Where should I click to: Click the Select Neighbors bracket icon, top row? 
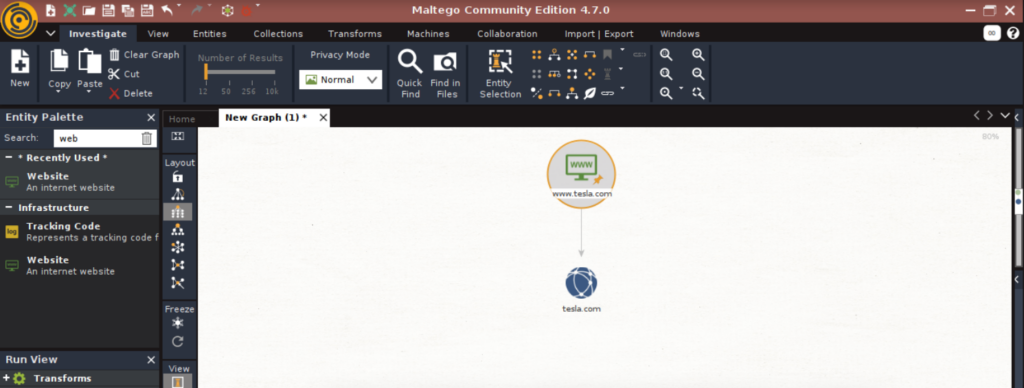coord(590,55)
